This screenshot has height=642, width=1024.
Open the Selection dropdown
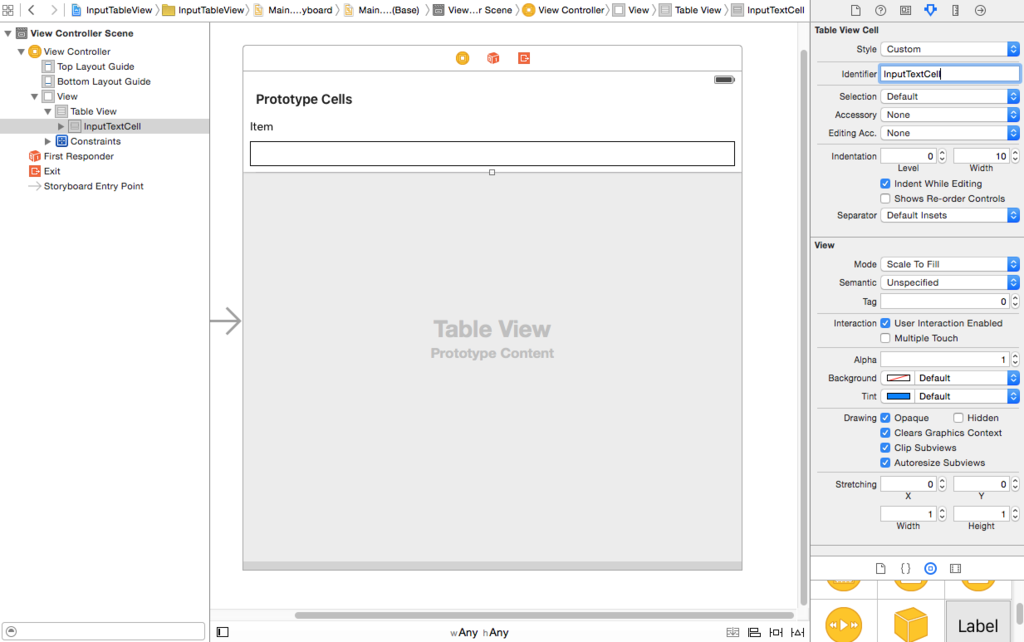point(950,96)
